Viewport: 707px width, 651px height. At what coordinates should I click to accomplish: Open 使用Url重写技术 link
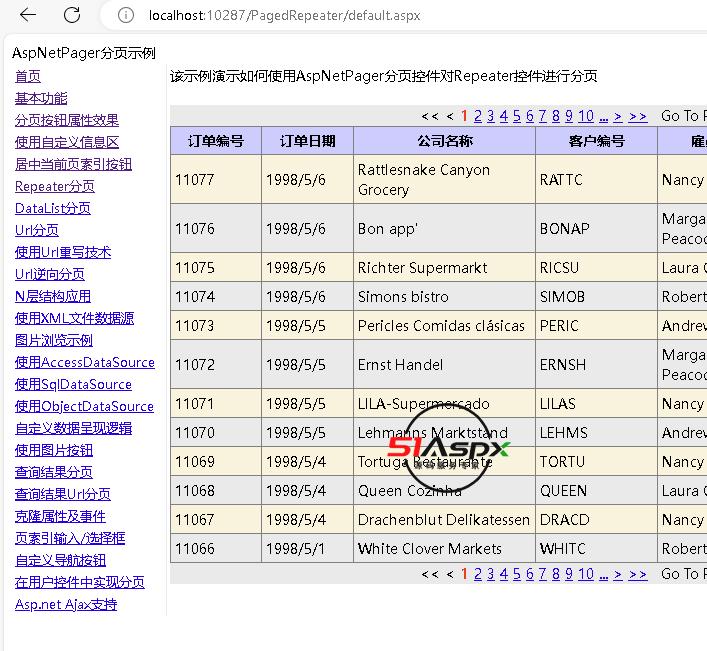63,252
